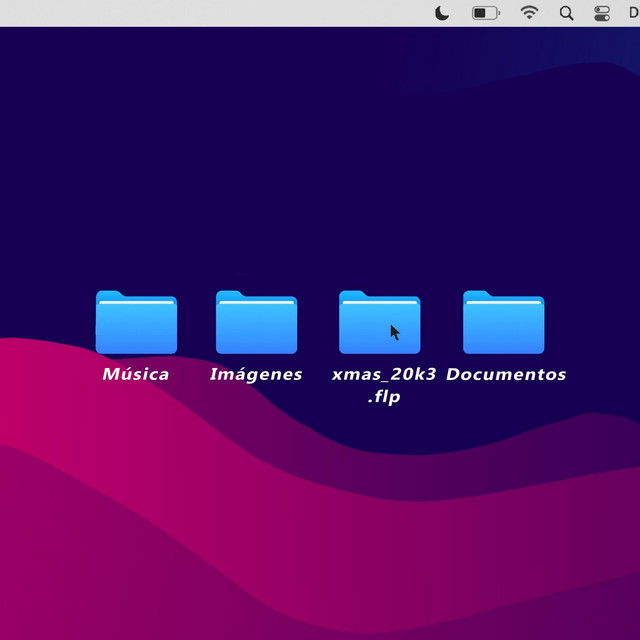
Task: Open Control Center toggles icon
Action: (x=602, y=13)
